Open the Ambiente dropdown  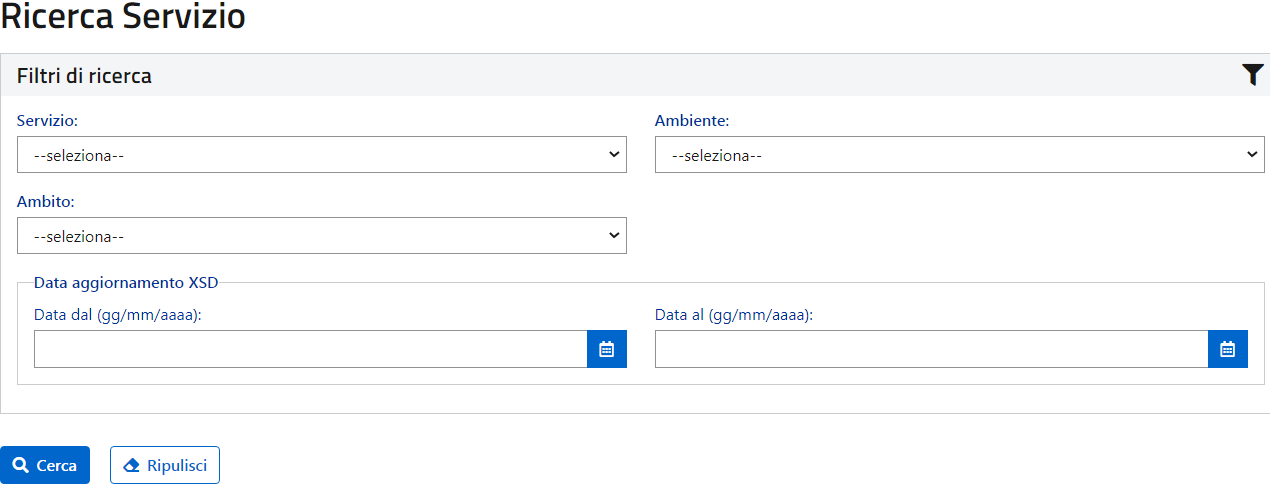(960, 155)
